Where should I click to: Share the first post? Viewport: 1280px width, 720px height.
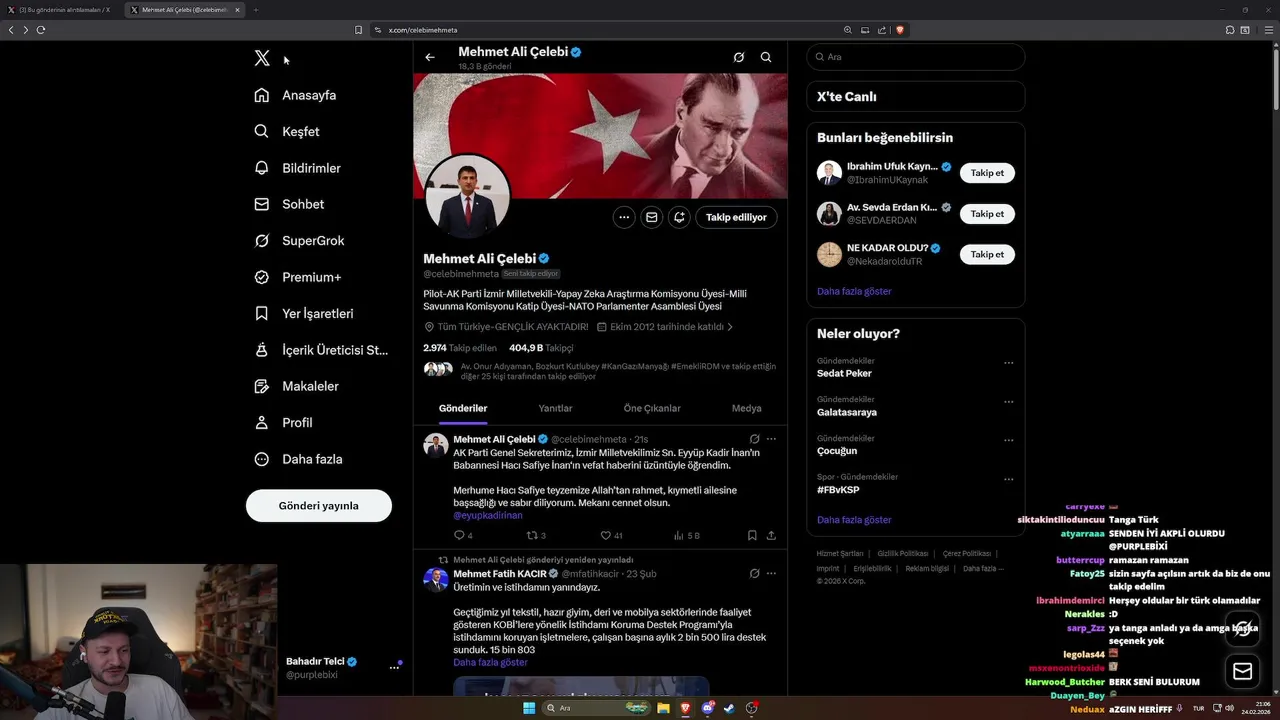coord(771,536)
